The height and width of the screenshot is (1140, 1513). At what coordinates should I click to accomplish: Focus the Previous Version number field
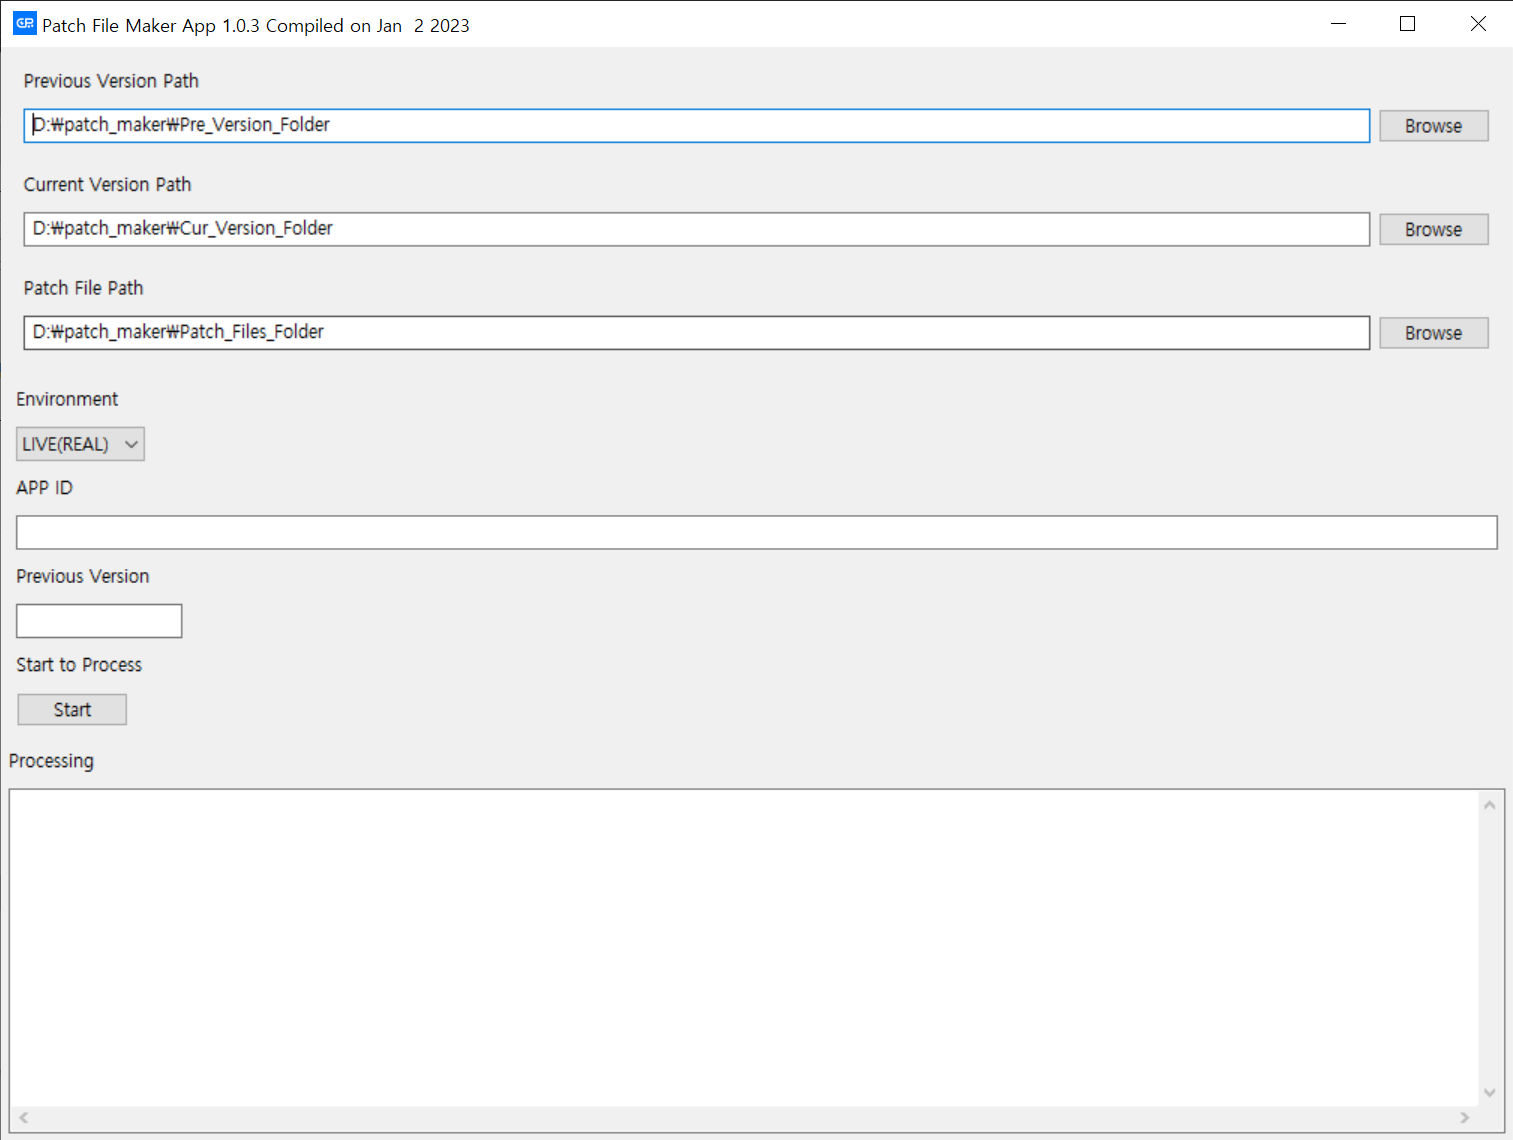99,621
